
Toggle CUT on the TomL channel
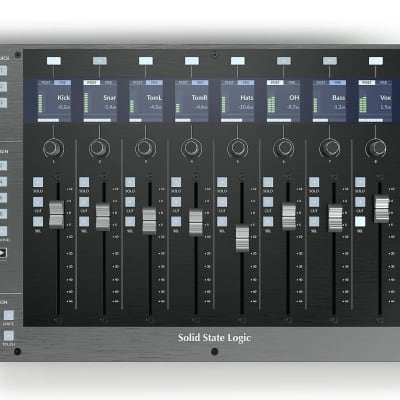tap(130, 202)
